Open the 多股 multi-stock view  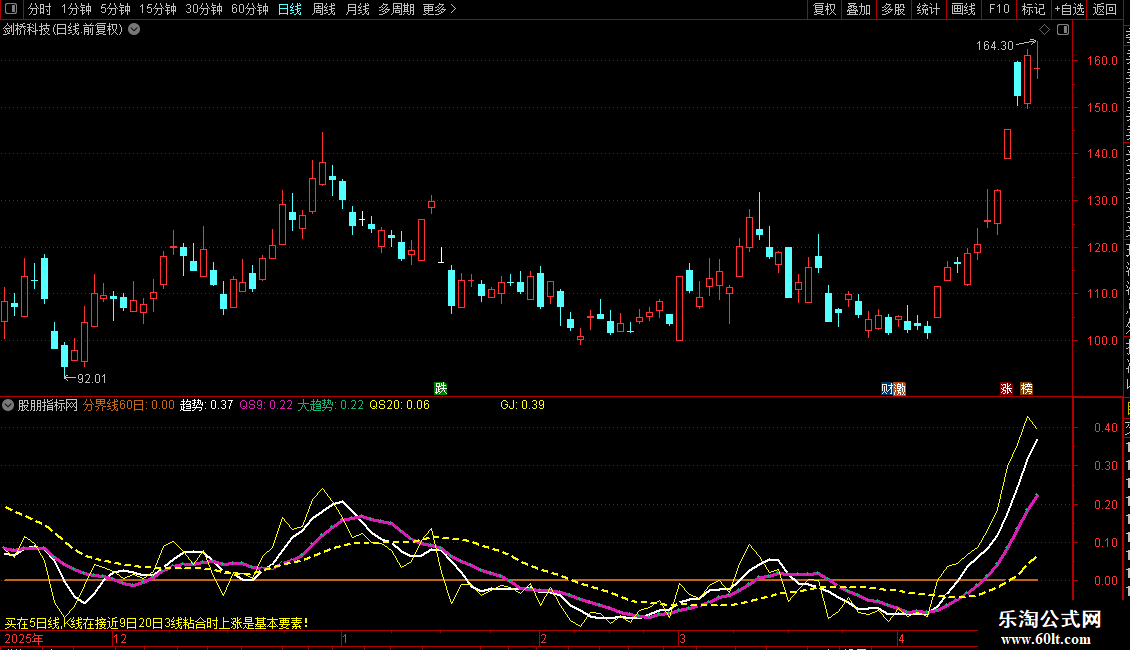pos(893,9)
